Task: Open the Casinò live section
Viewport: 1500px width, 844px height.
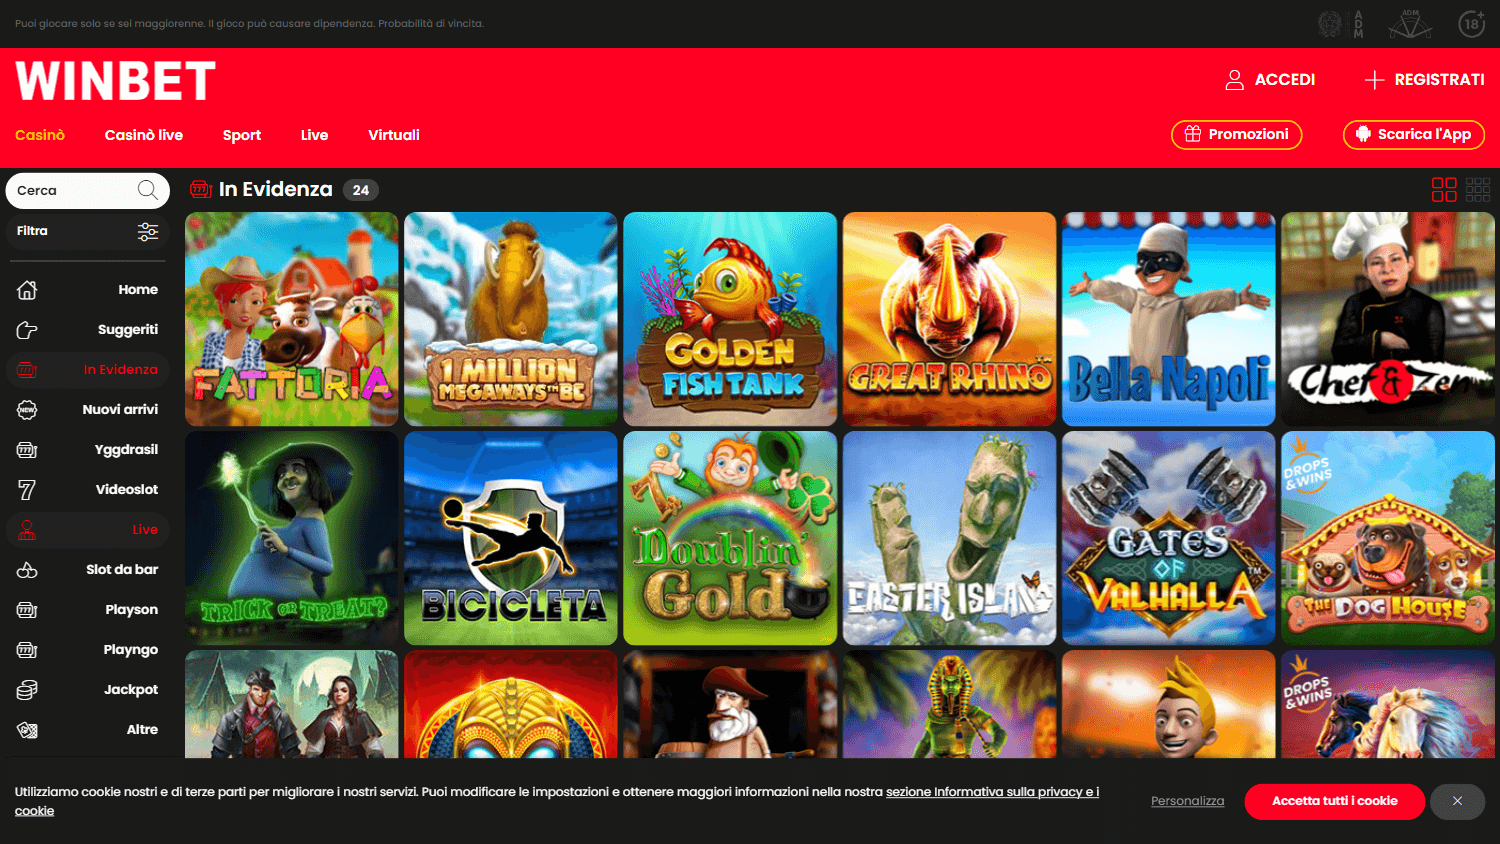Action: pyautogui.click(x=143, y=135)
